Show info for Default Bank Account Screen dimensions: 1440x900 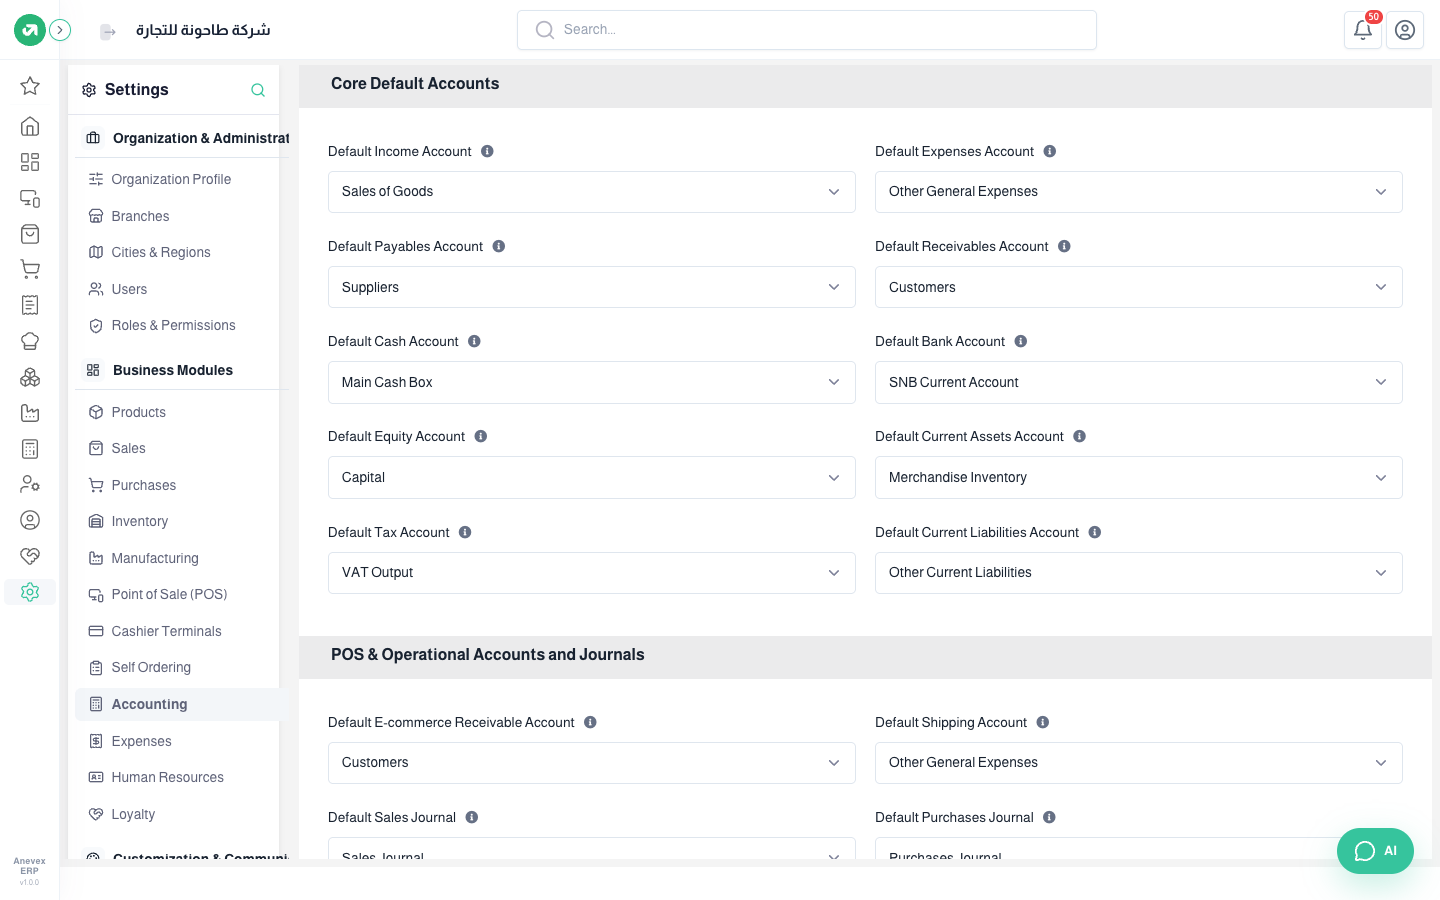[1021, 341]
